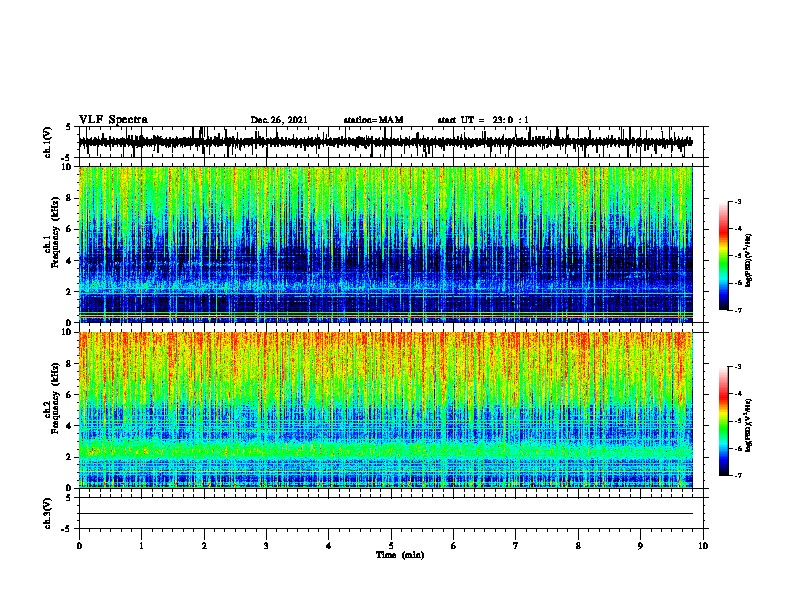Pick the ch.2 spectrogram color scale bar
The width and height of the screenshot is (792, 612).
coord(724,421)
